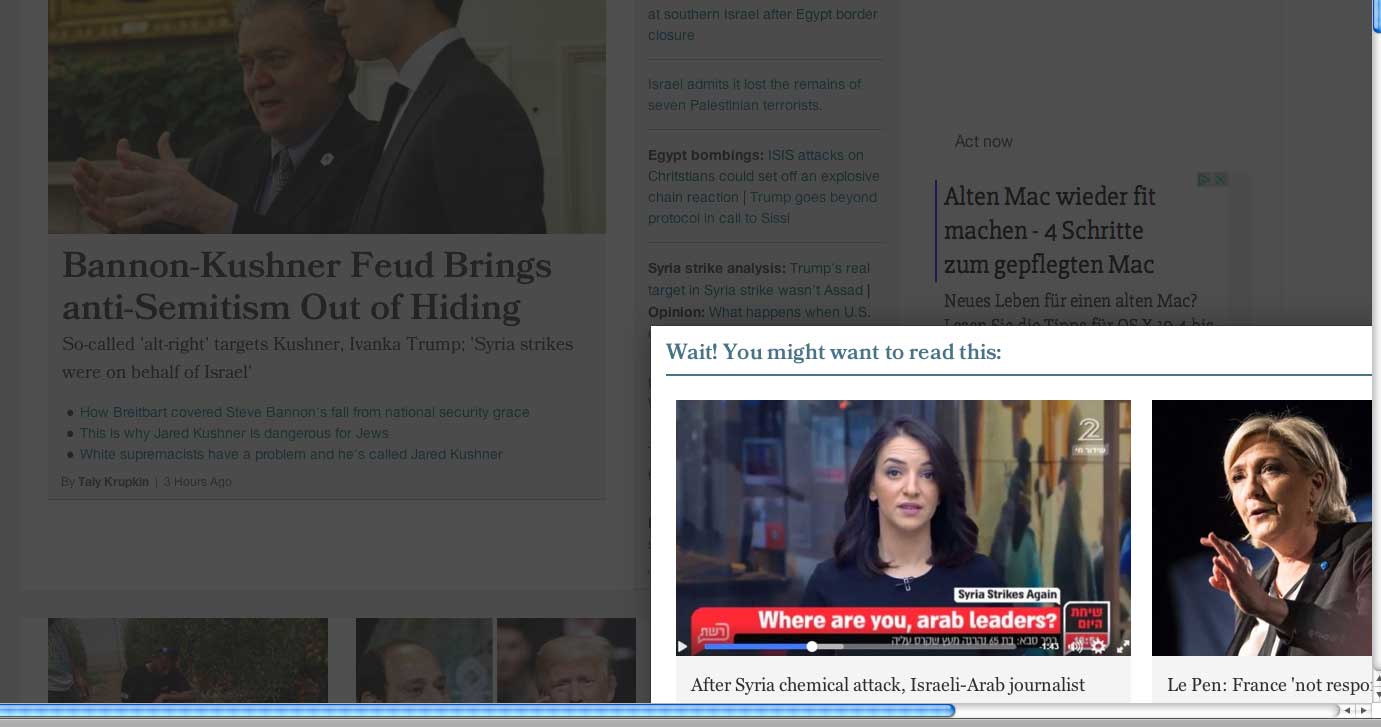Image resolution: width=1381 pixels, height=727 pixels.
Task: Open 'White supremacists have a problem' link
Action: pos(291,454)
